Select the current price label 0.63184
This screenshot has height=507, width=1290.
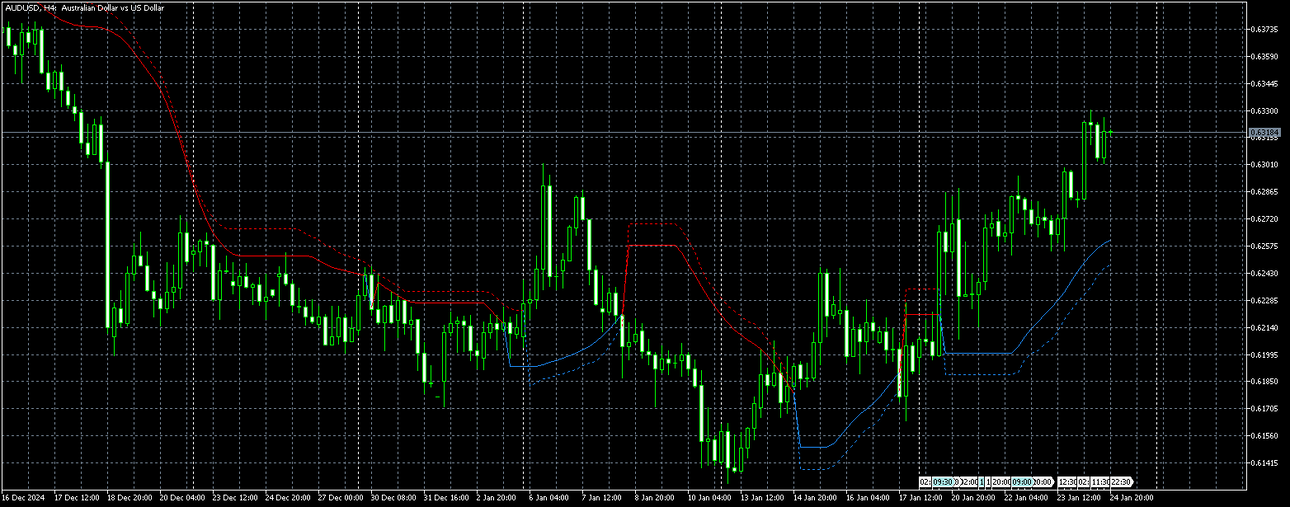point(1265,132)
